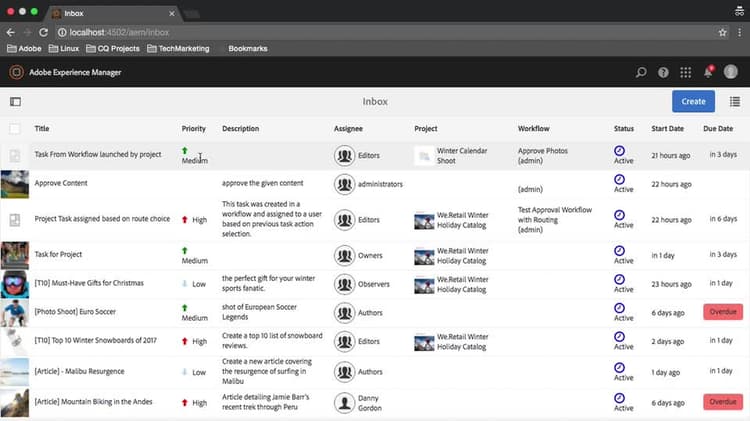
Task: Sort by the Title column header
Action: pyautogui.click(x=42, y=129)
